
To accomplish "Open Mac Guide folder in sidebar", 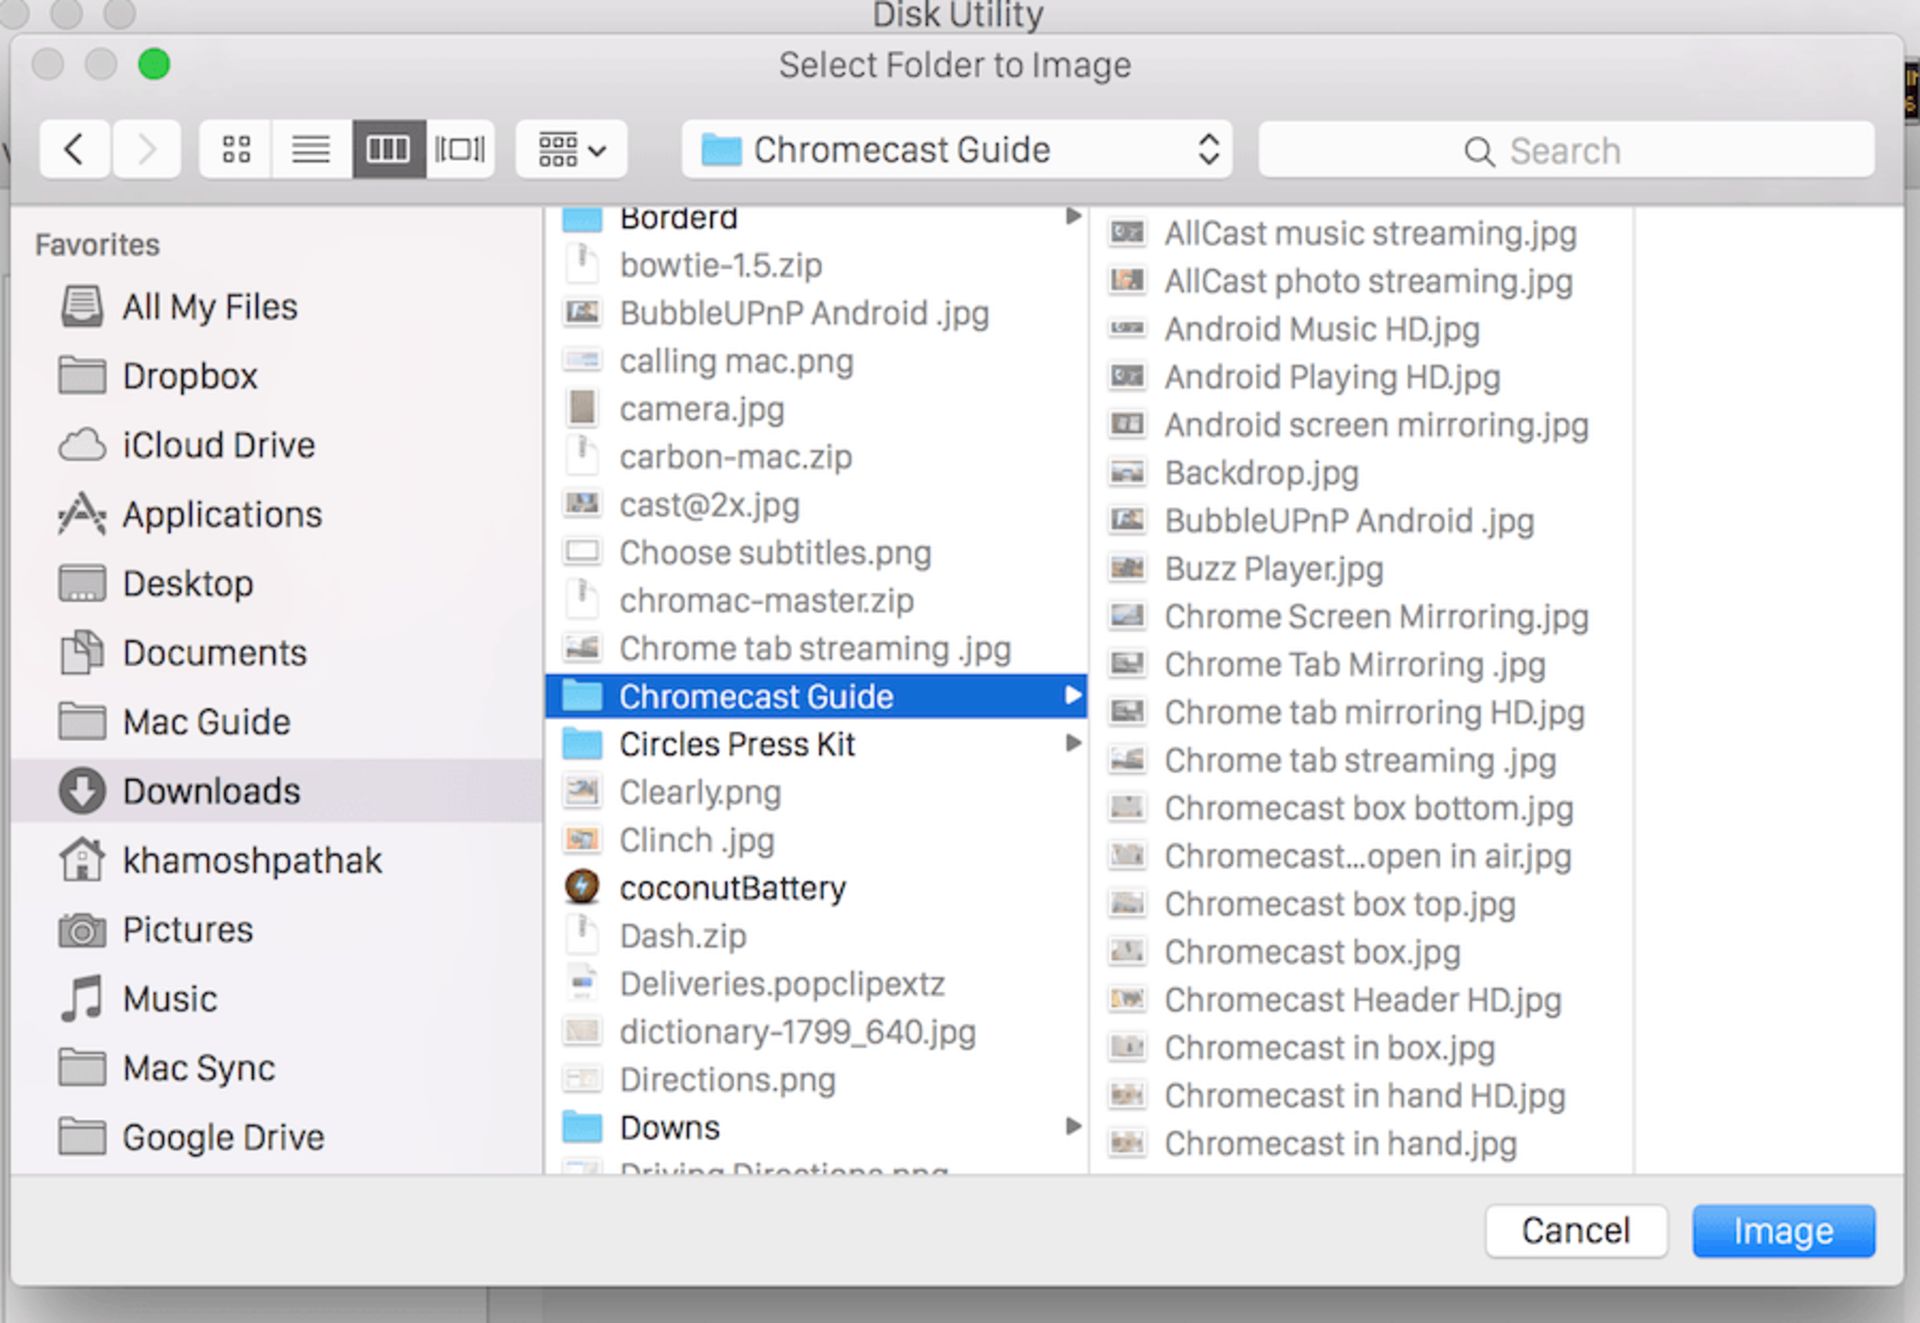I will tap(276, 722).
